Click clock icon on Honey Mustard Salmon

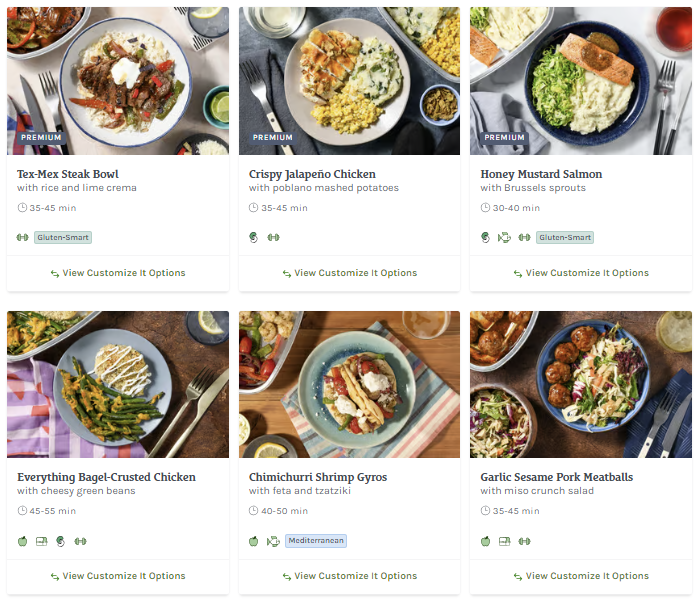tap(485, 208)
